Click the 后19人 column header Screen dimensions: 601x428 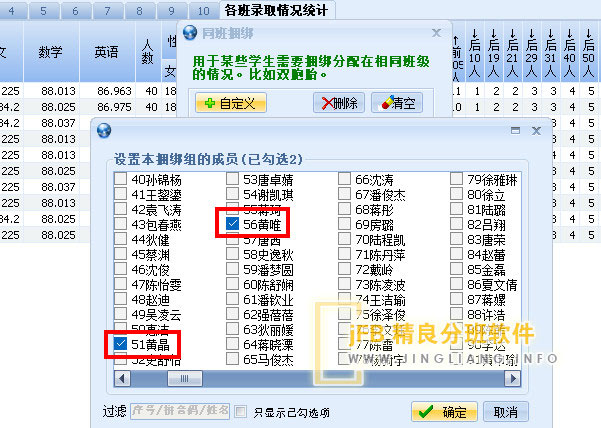[494, 52]
